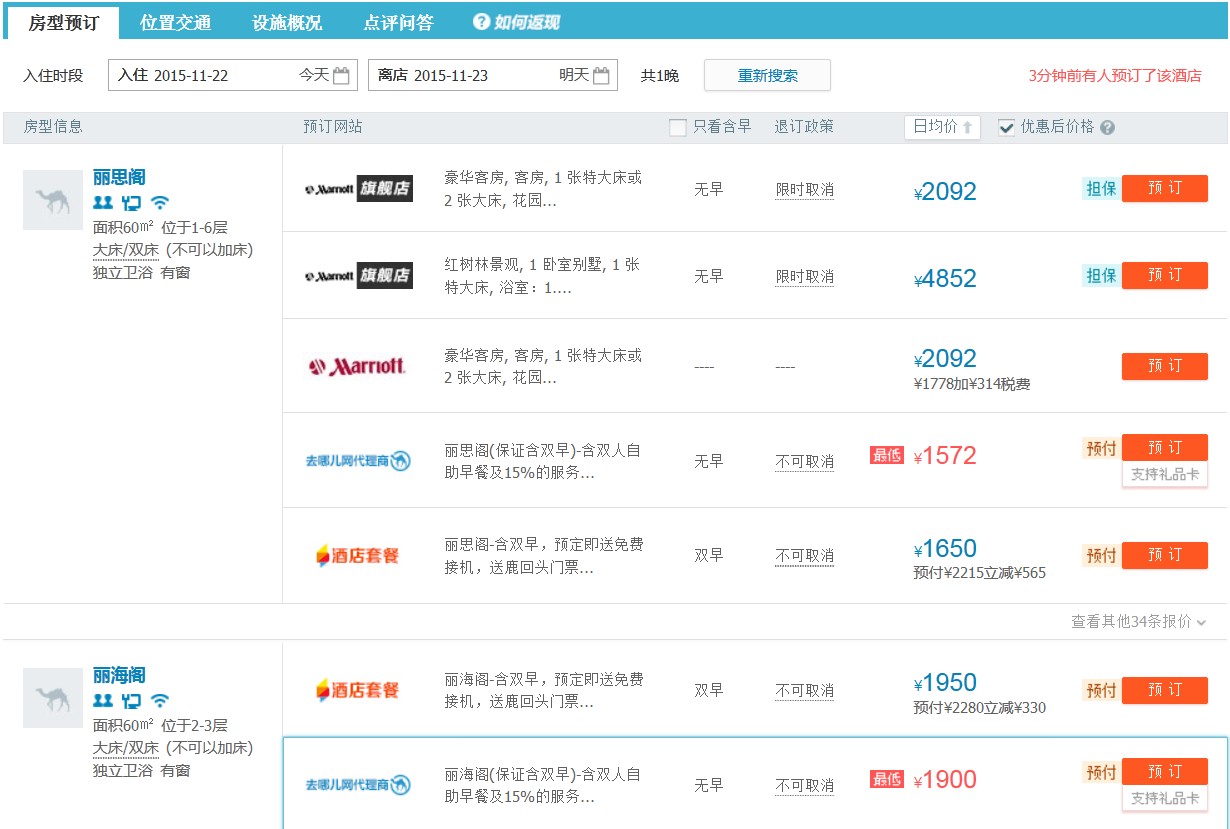
Task: Sort by 日均价 price column
Action: 942,127
